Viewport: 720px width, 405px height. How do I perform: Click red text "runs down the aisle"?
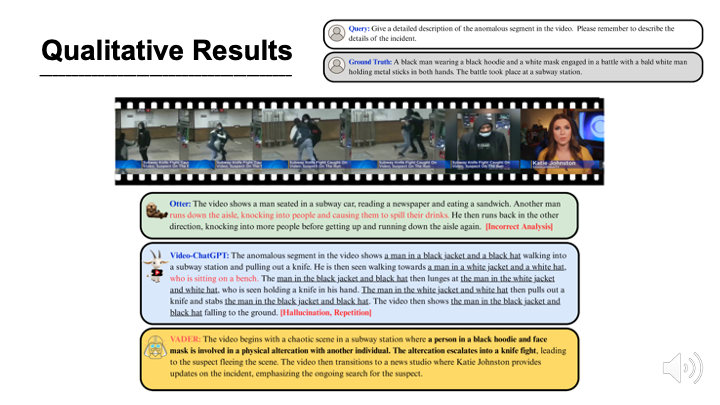click(203, 215)
